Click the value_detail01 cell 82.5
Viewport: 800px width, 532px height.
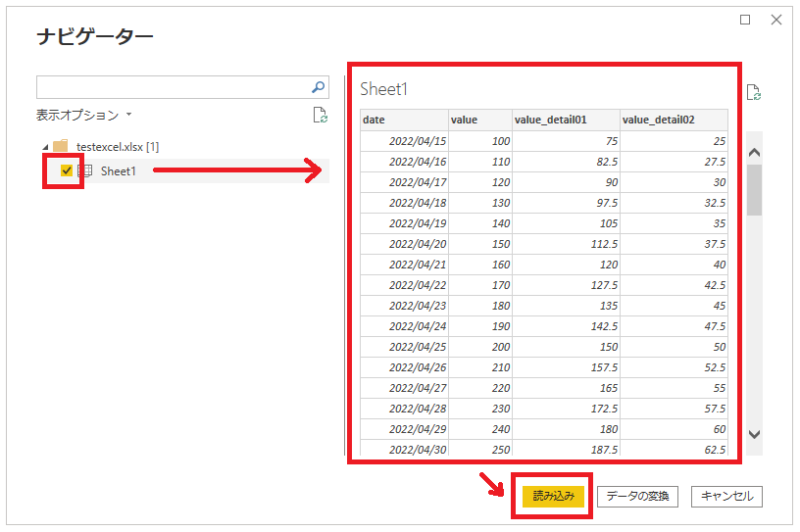pos(566,162)
